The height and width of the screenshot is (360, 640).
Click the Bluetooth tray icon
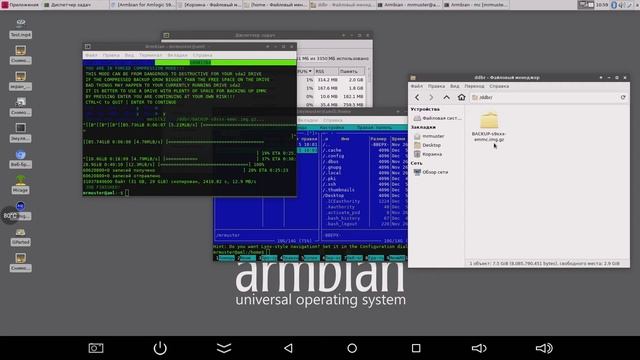[613, 5]
